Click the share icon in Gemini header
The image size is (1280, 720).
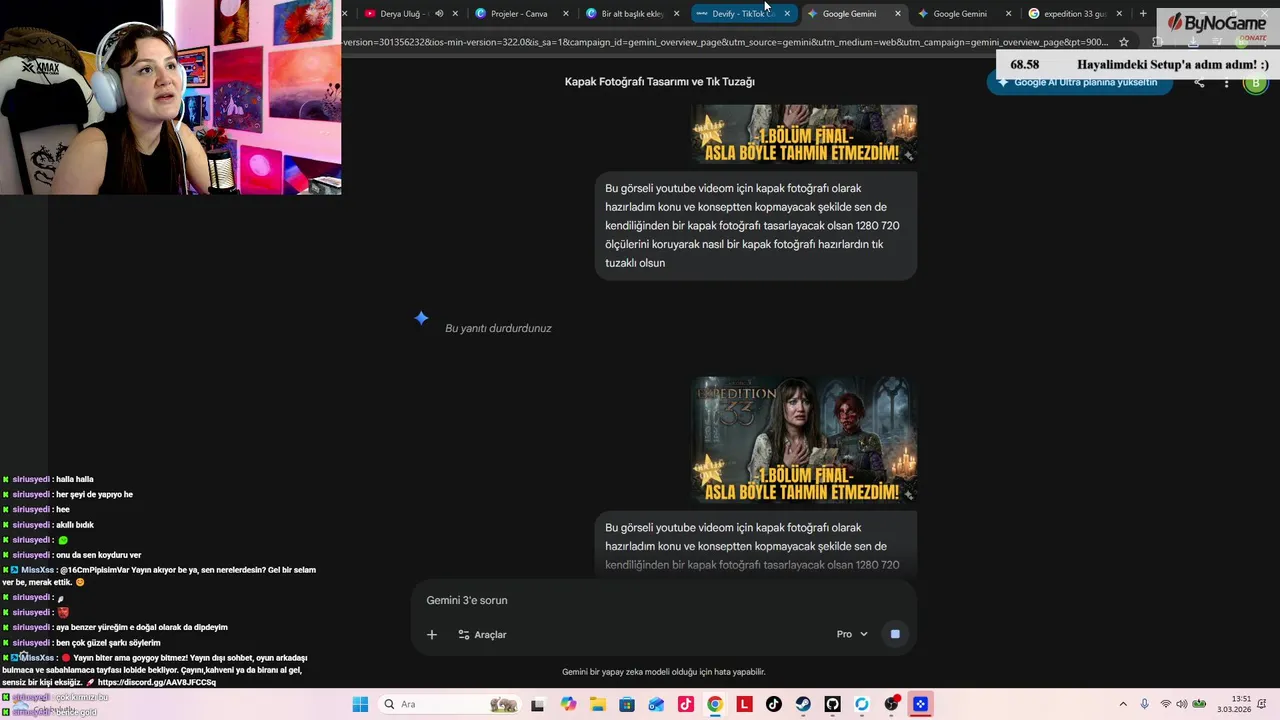coord(1199,83)
